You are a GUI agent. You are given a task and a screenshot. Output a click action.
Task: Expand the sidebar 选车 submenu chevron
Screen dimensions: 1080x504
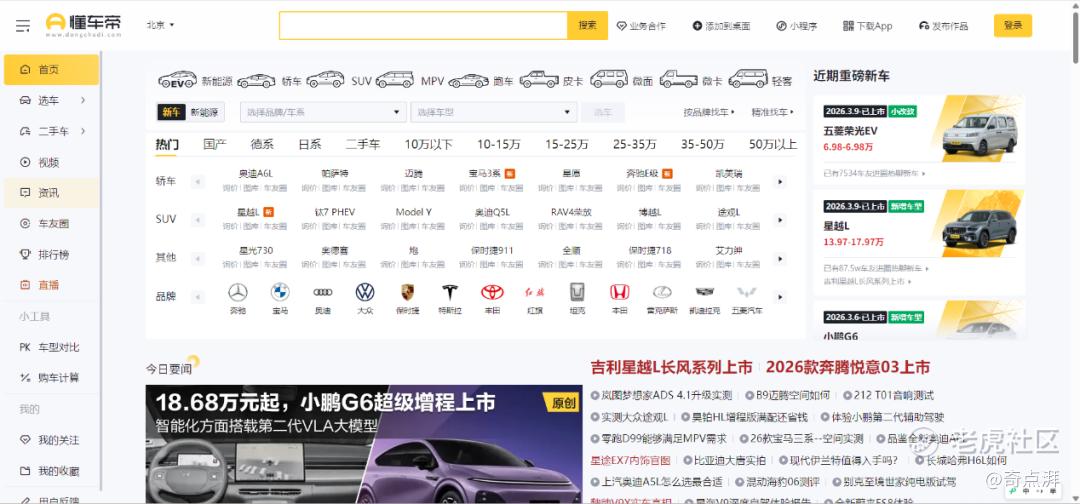click(83, 101)
